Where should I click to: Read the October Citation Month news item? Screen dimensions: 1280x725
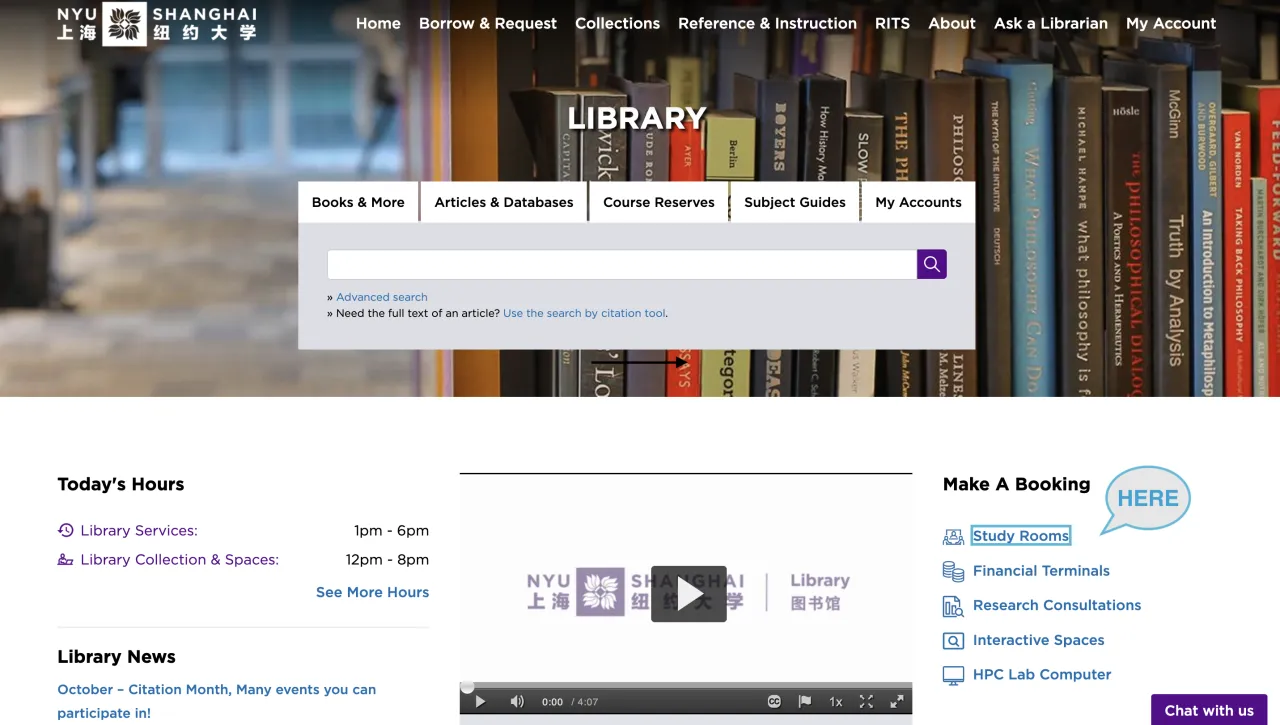[217, 701]
